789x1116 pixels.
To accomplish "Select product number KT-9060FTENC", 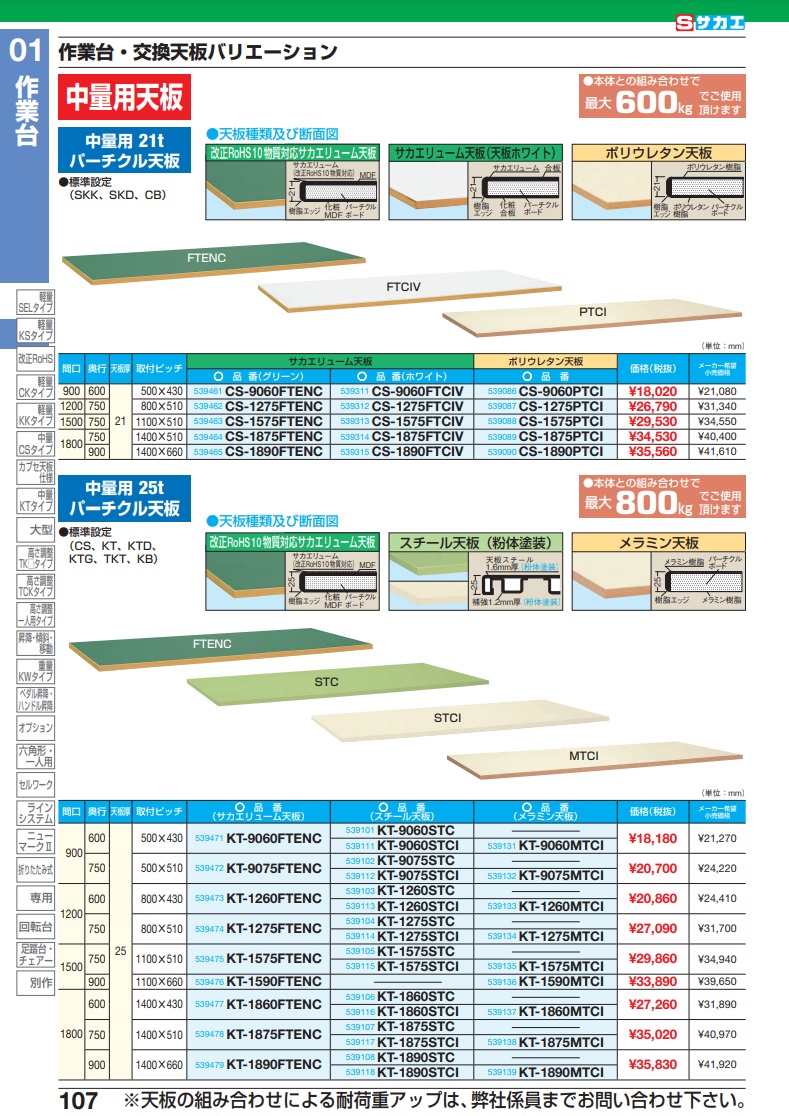I will (274, 838).
